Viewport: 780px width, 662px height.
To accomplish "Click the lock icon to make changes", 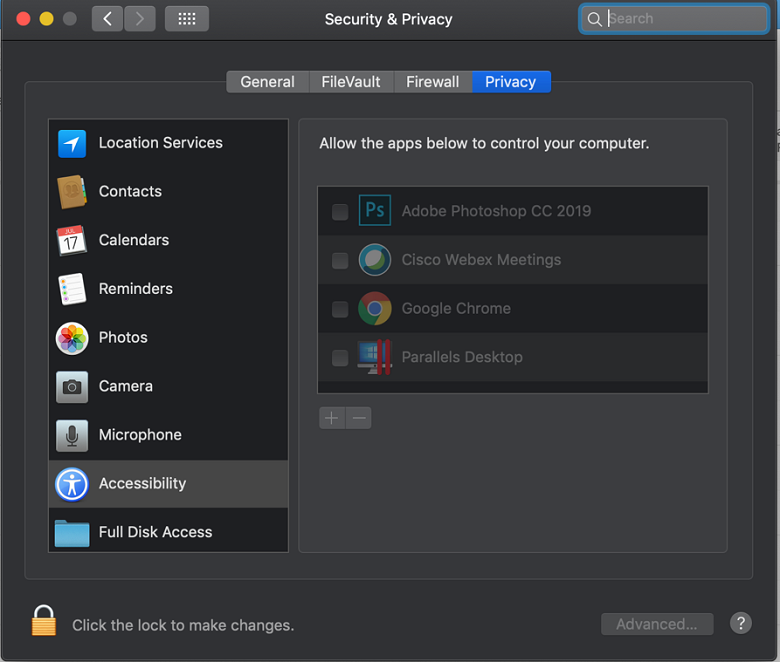I will point(43,621).
